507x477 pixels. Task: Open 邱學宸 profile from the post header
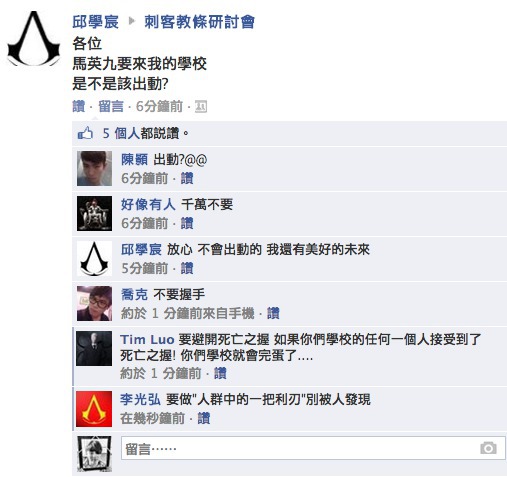point(95,22)
